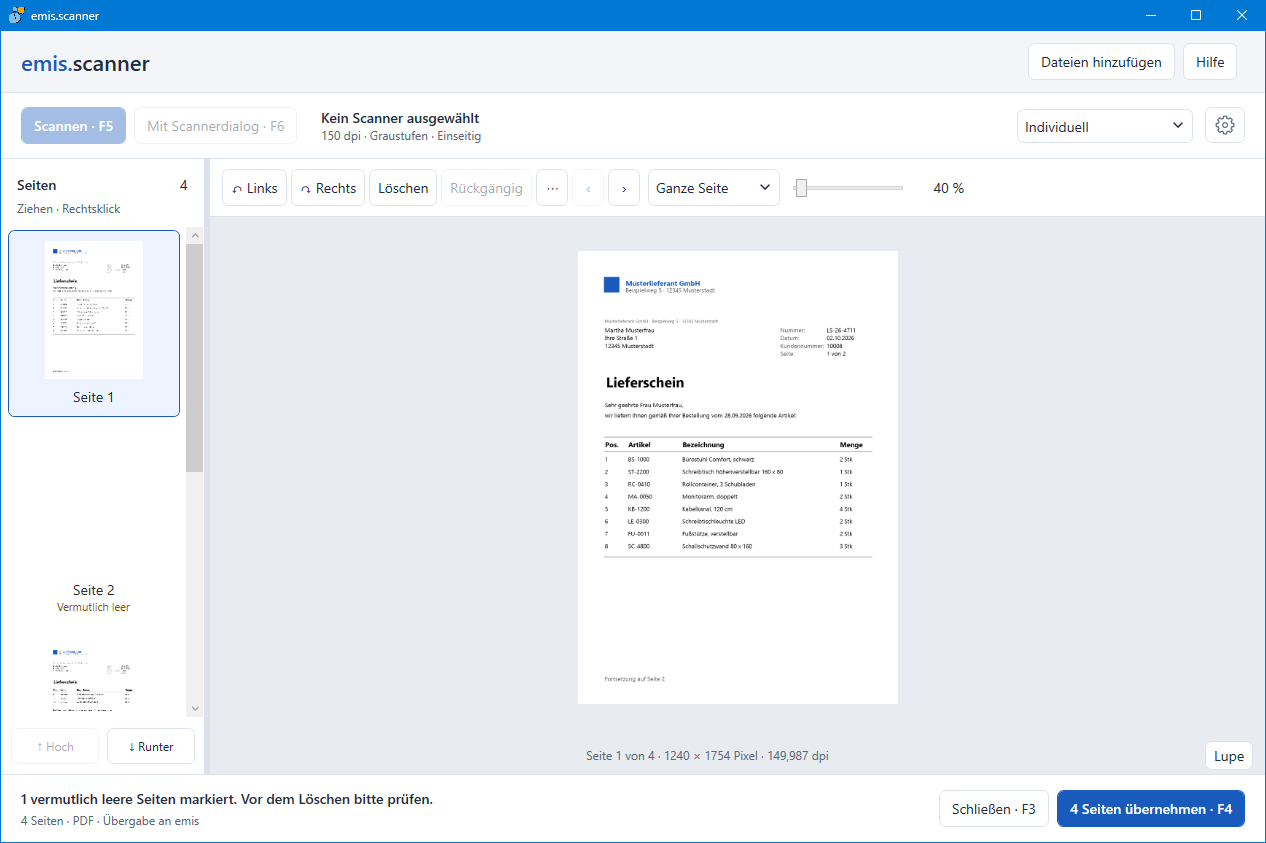Select the Seite 1 thumbnail

[94, 323]
